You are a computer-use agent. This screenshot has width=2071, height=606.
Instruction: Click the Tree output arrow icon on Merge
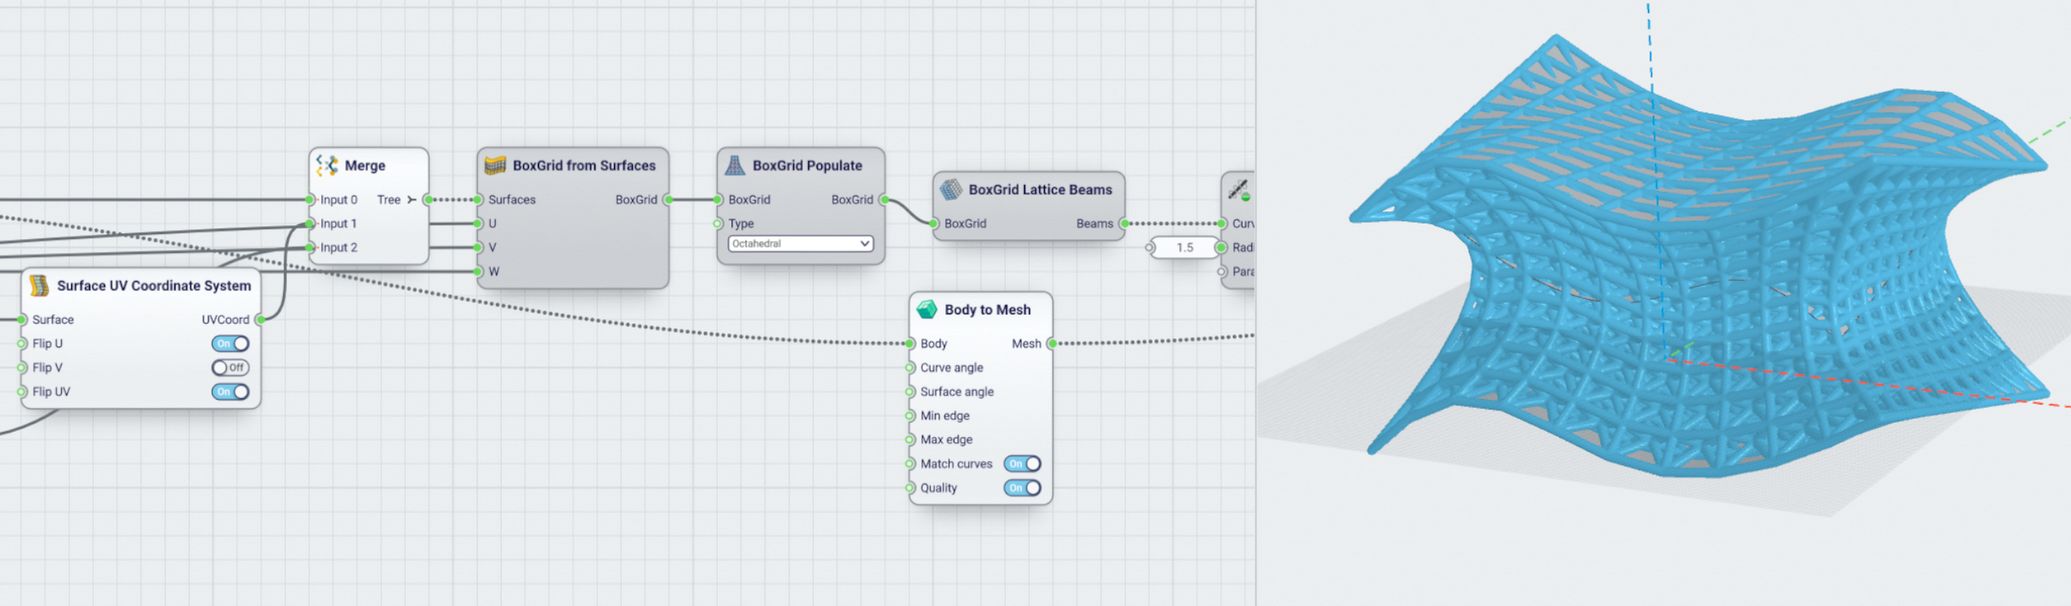click(x=411, y=200)
